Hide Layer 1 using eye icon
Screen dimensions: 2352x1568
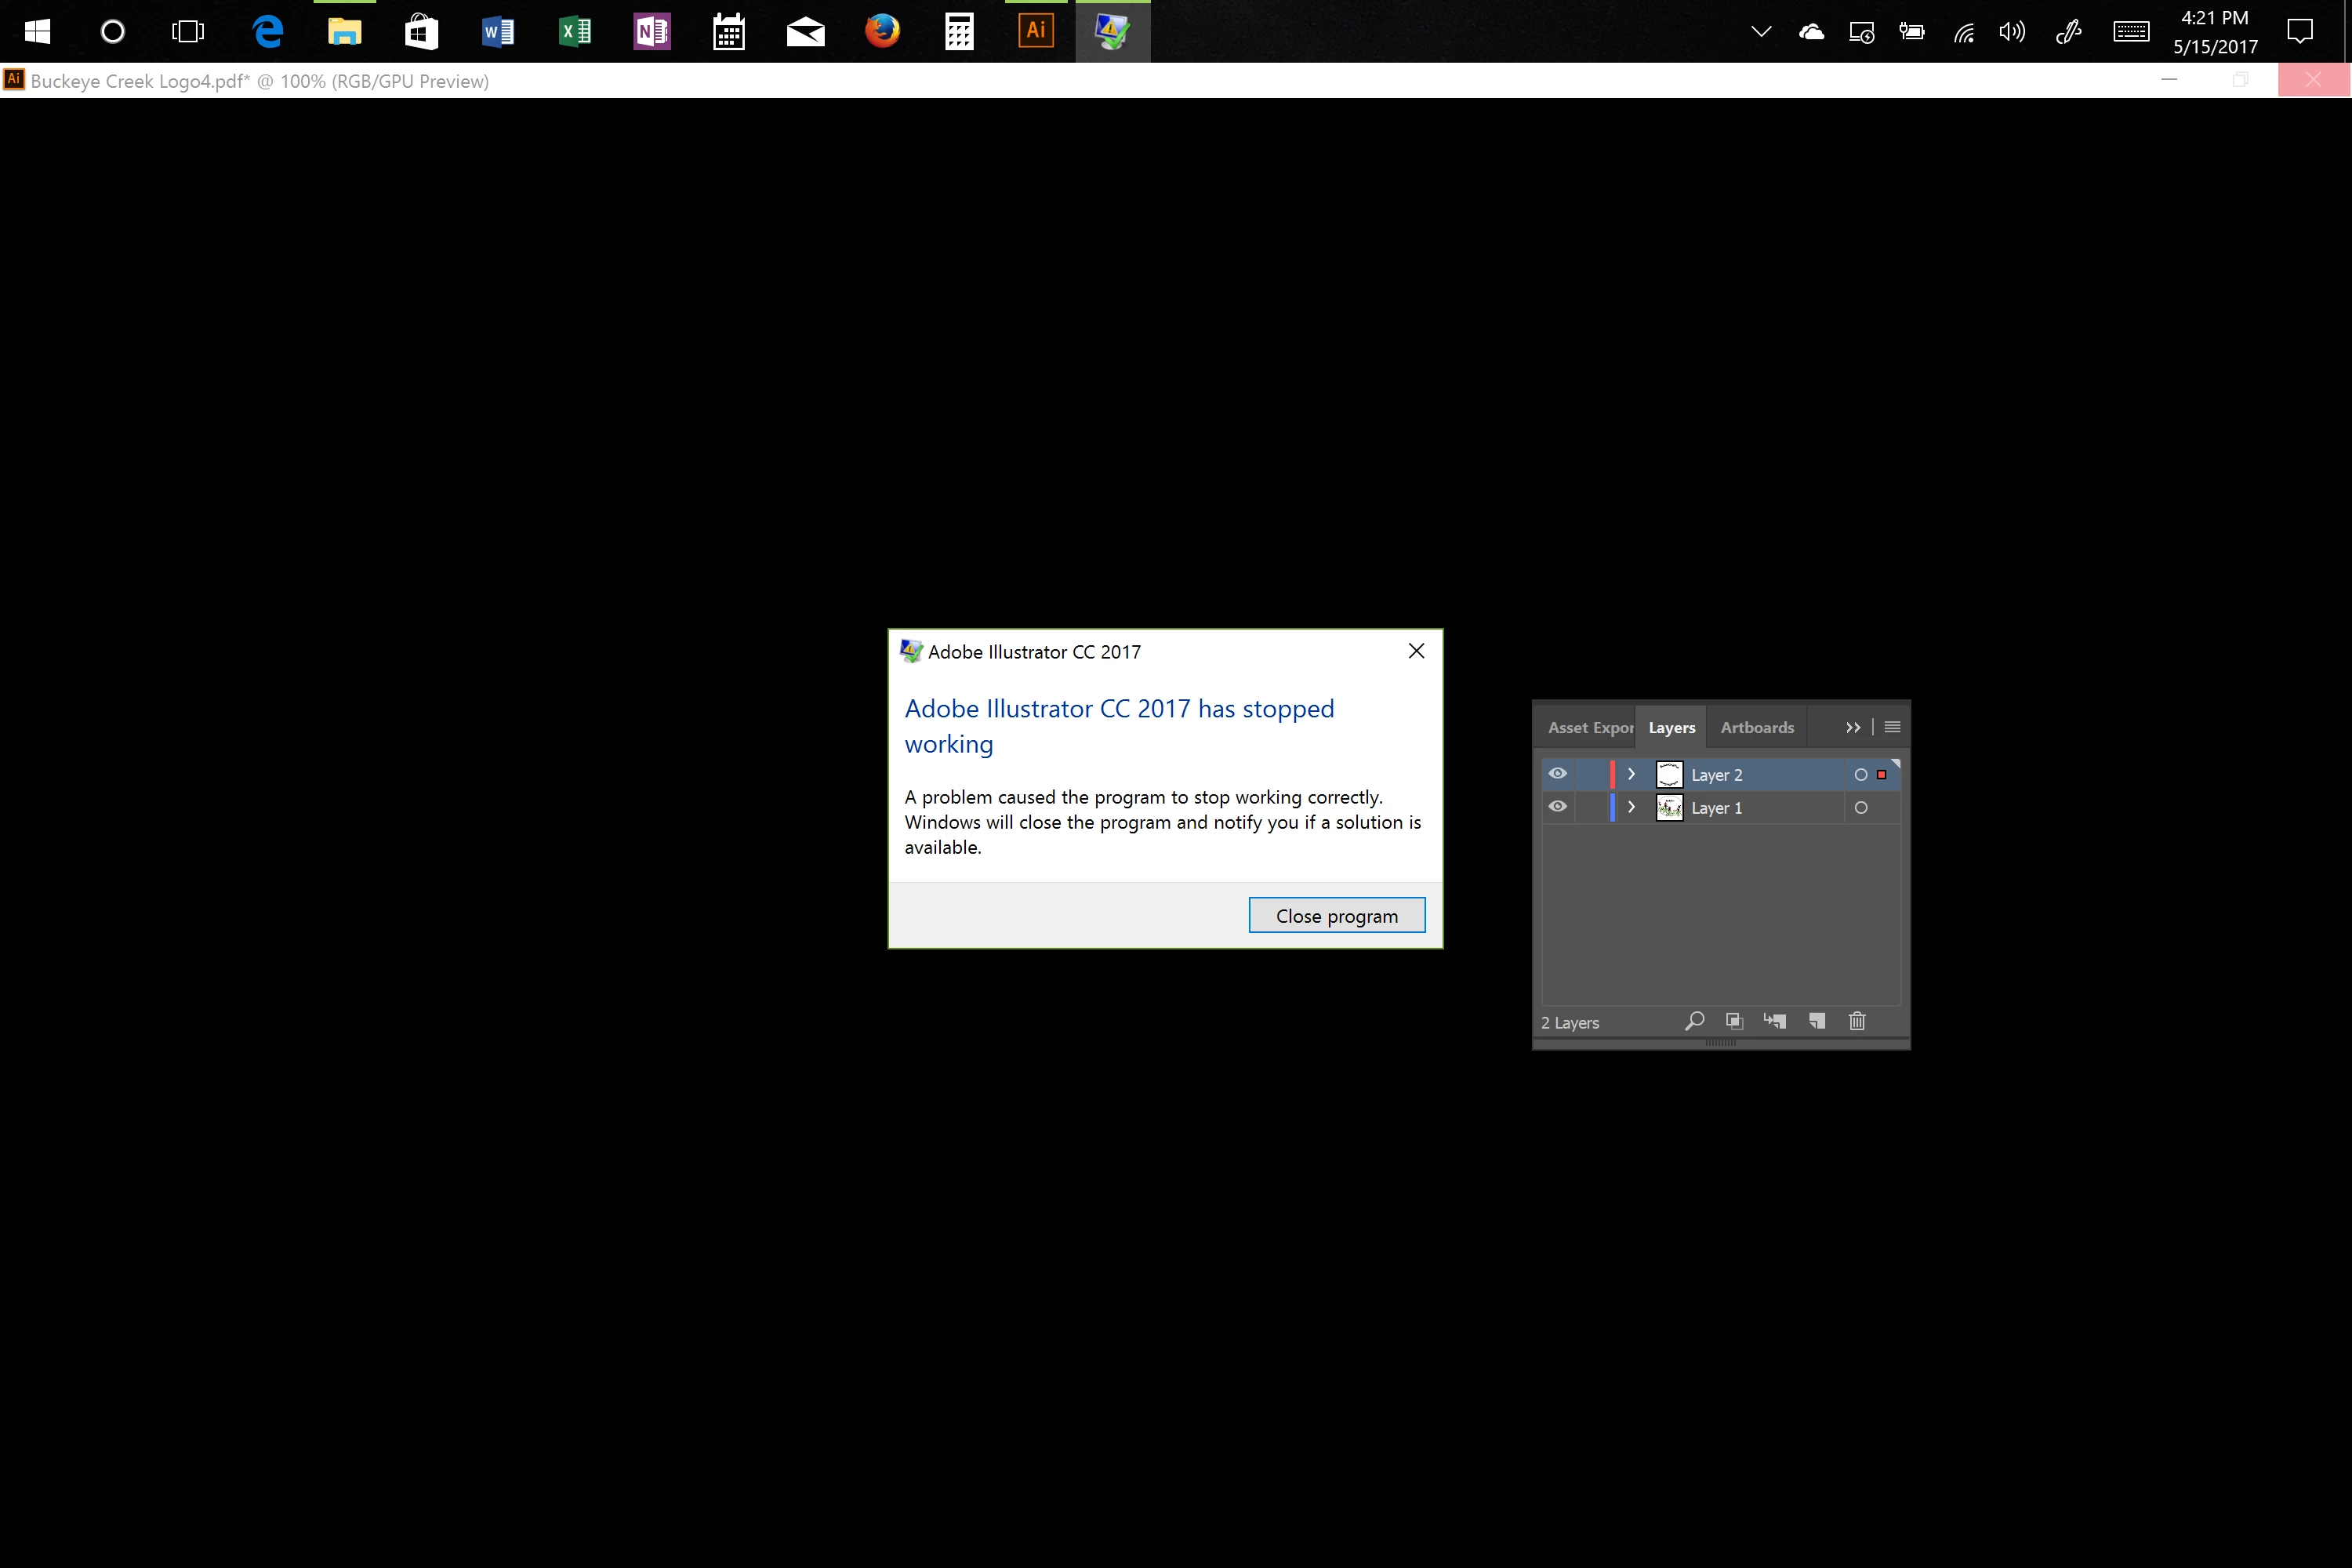pyautogui.click(x=1557, y=807)
